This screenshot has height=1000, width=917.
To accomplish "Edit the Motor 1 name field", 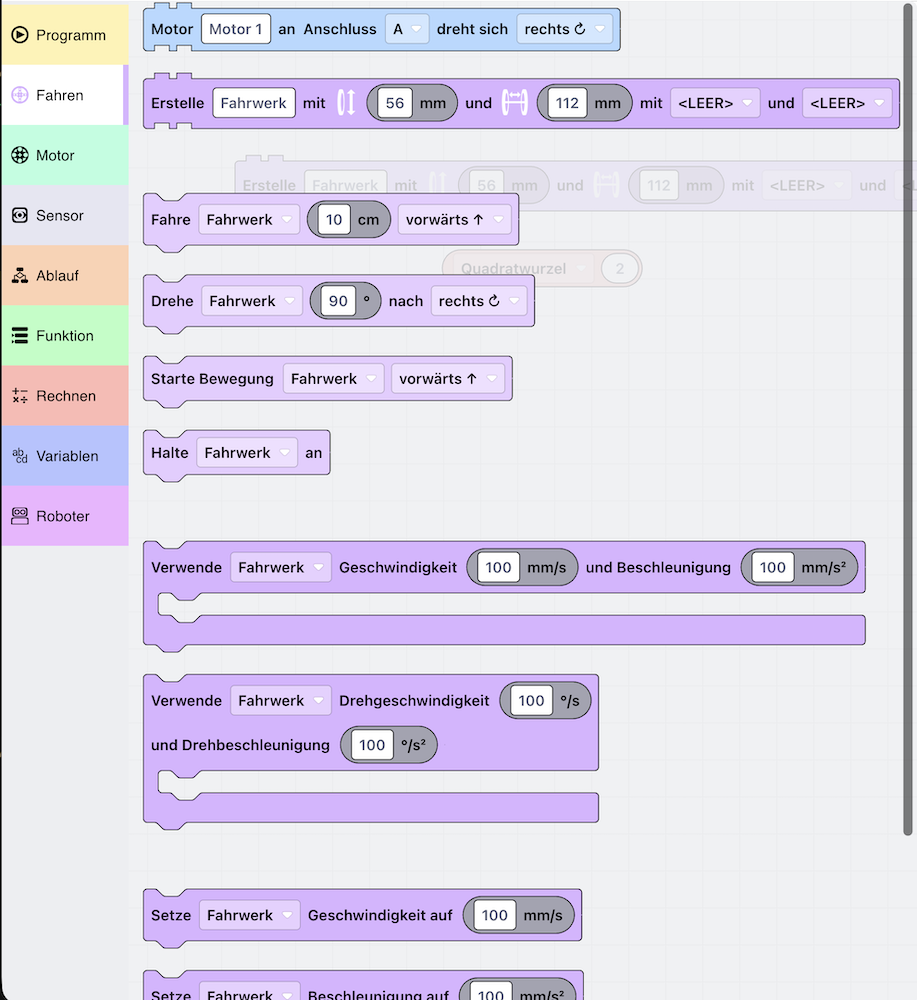I will coord(236,29).
